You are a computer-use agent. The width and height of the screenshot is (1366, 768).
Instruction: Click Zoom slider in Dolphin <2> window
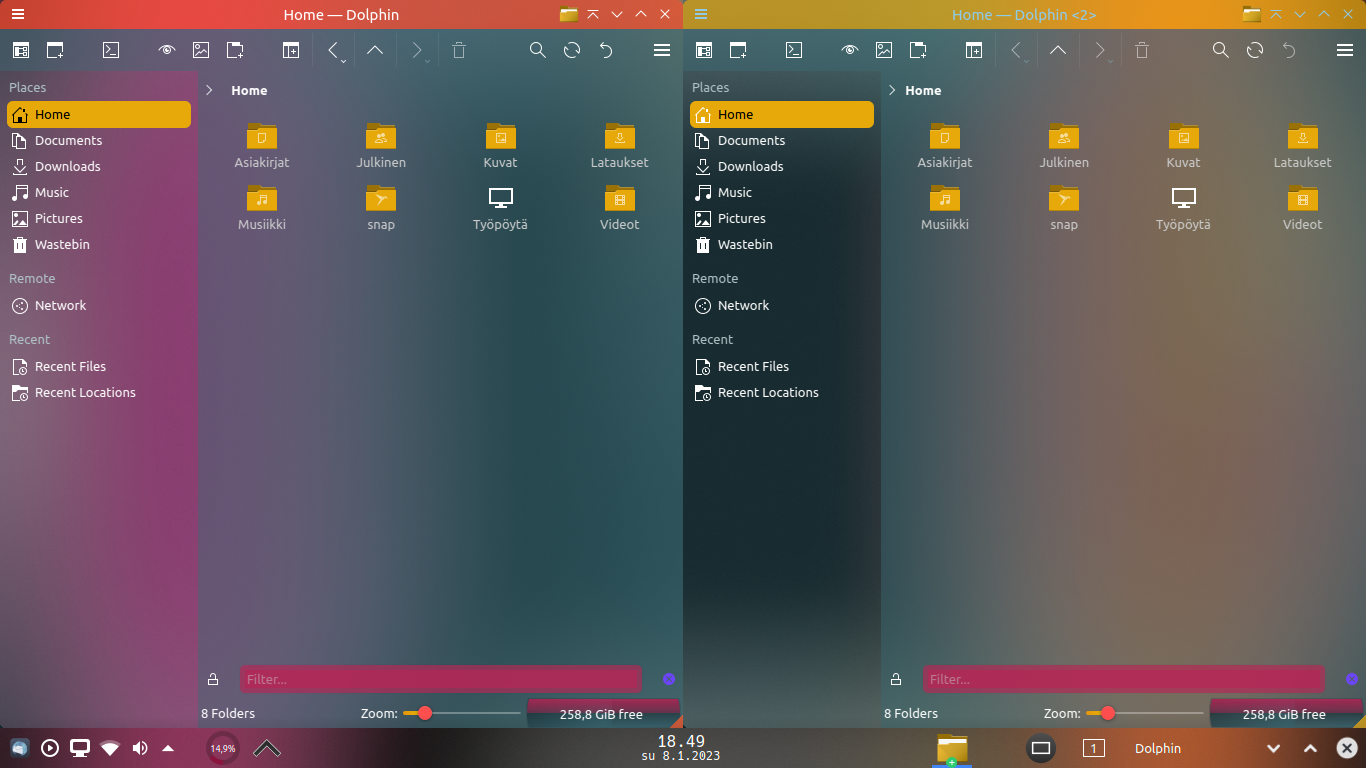[1144, 713]
